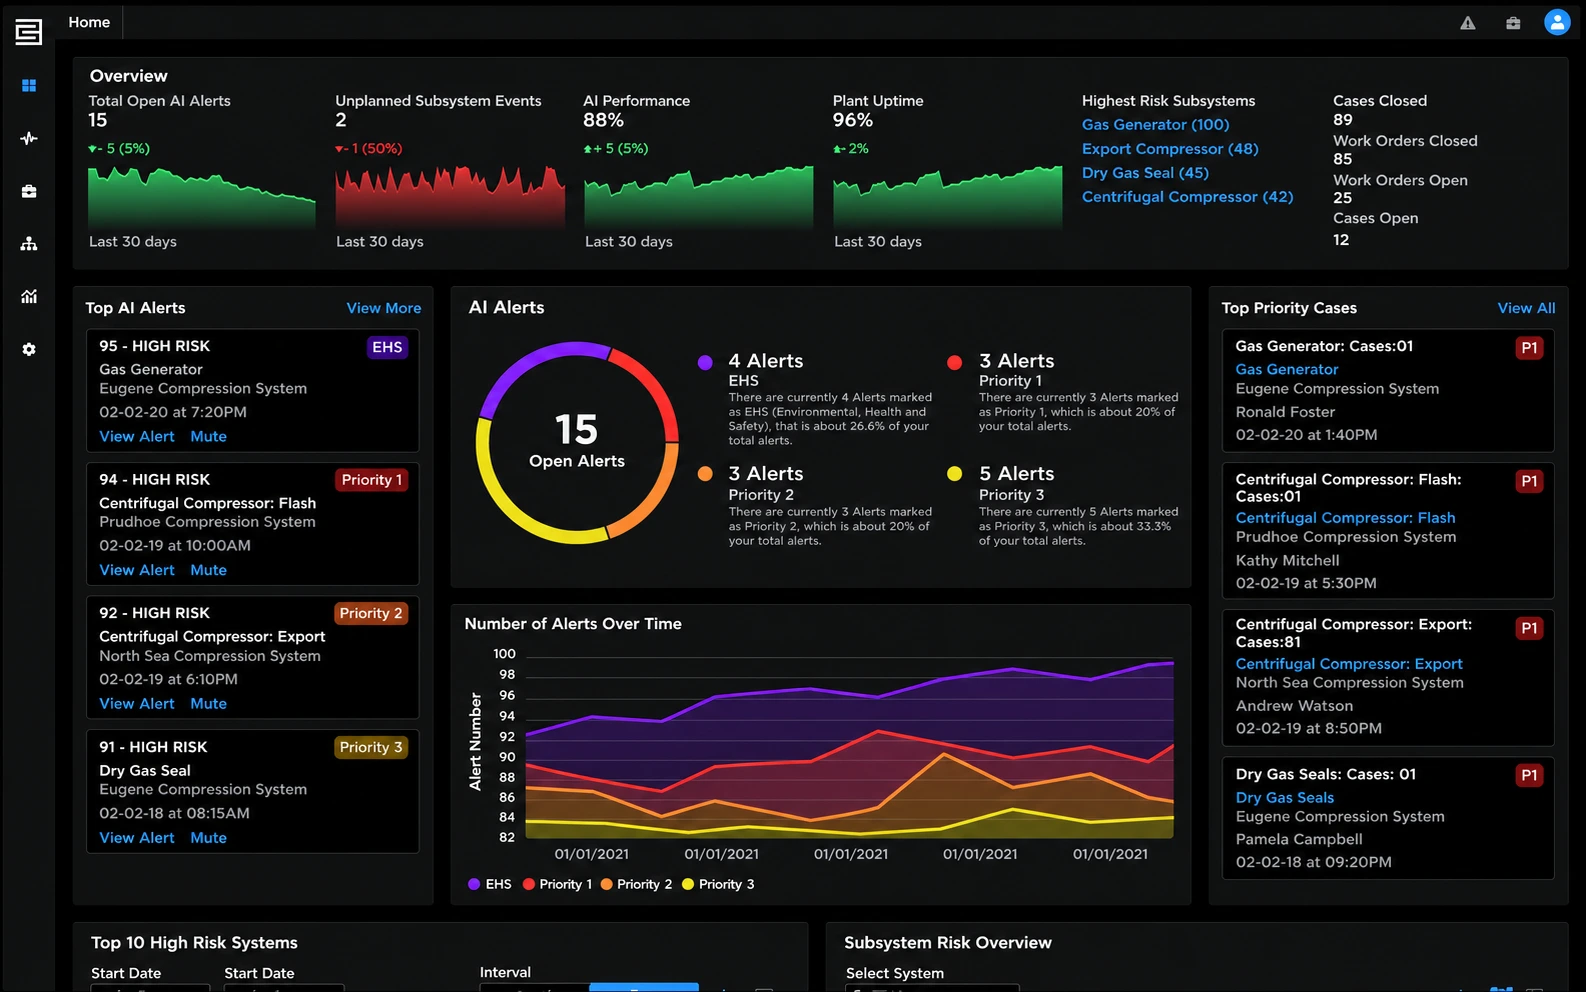Screen dimensions: 1586x992
Task: Open the hamburger menu icon
Action: point(29,32)
